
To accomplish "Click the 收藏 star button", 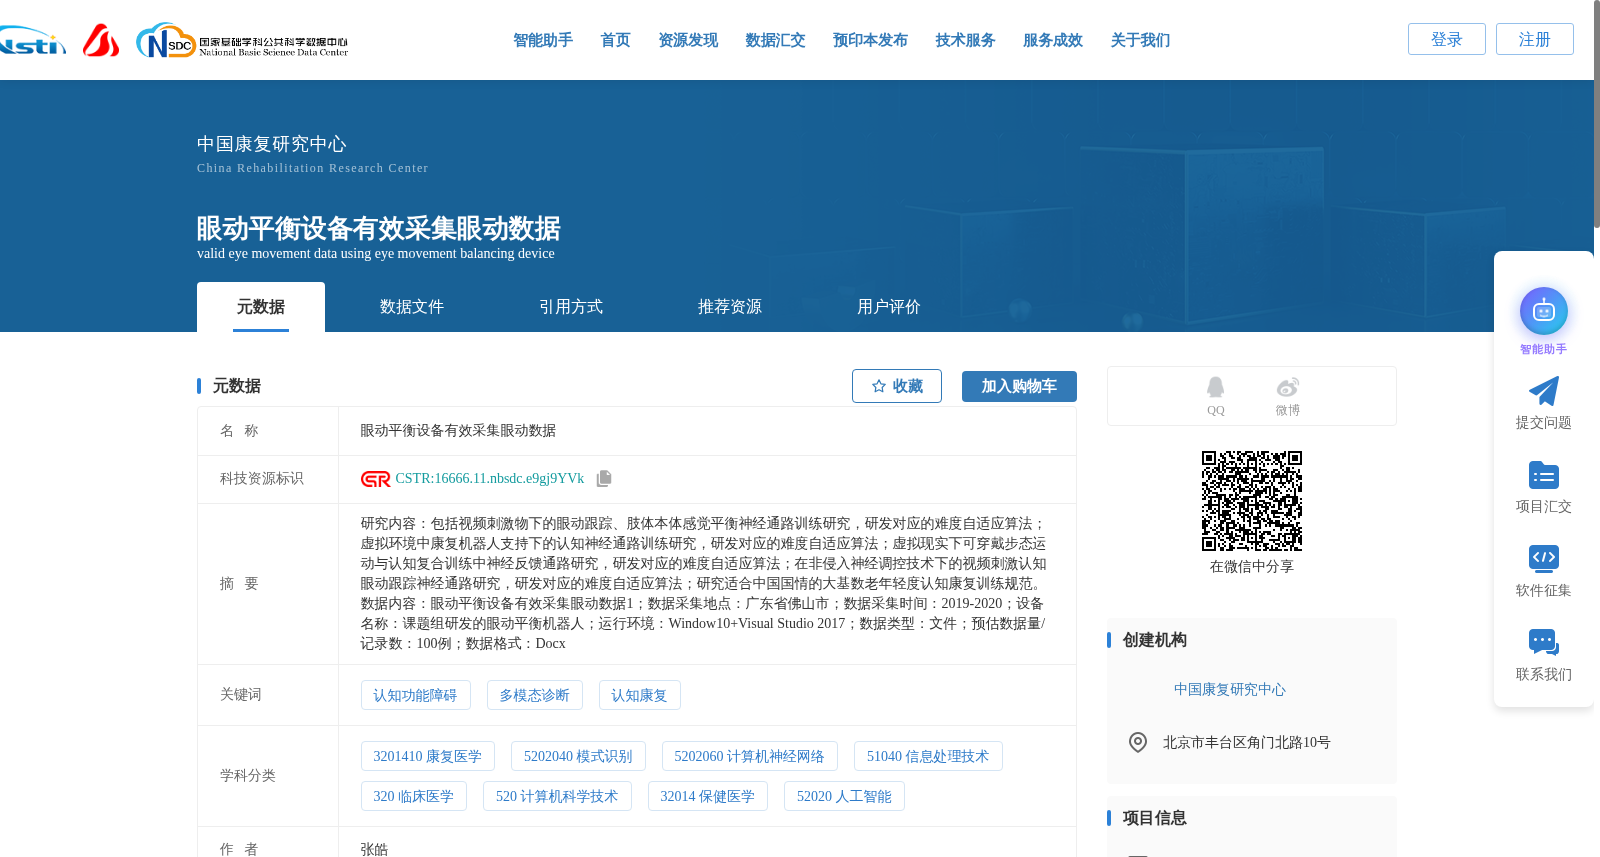I will point(897,386).
